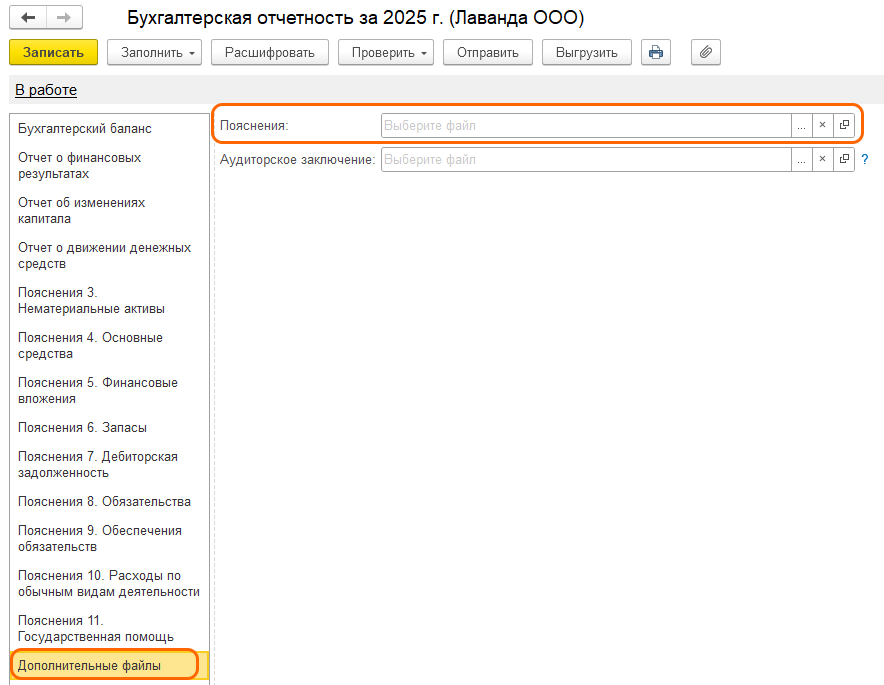
Task: Clear the Пояснения file field
Action: pyautogui.click(x=822, y=125)
